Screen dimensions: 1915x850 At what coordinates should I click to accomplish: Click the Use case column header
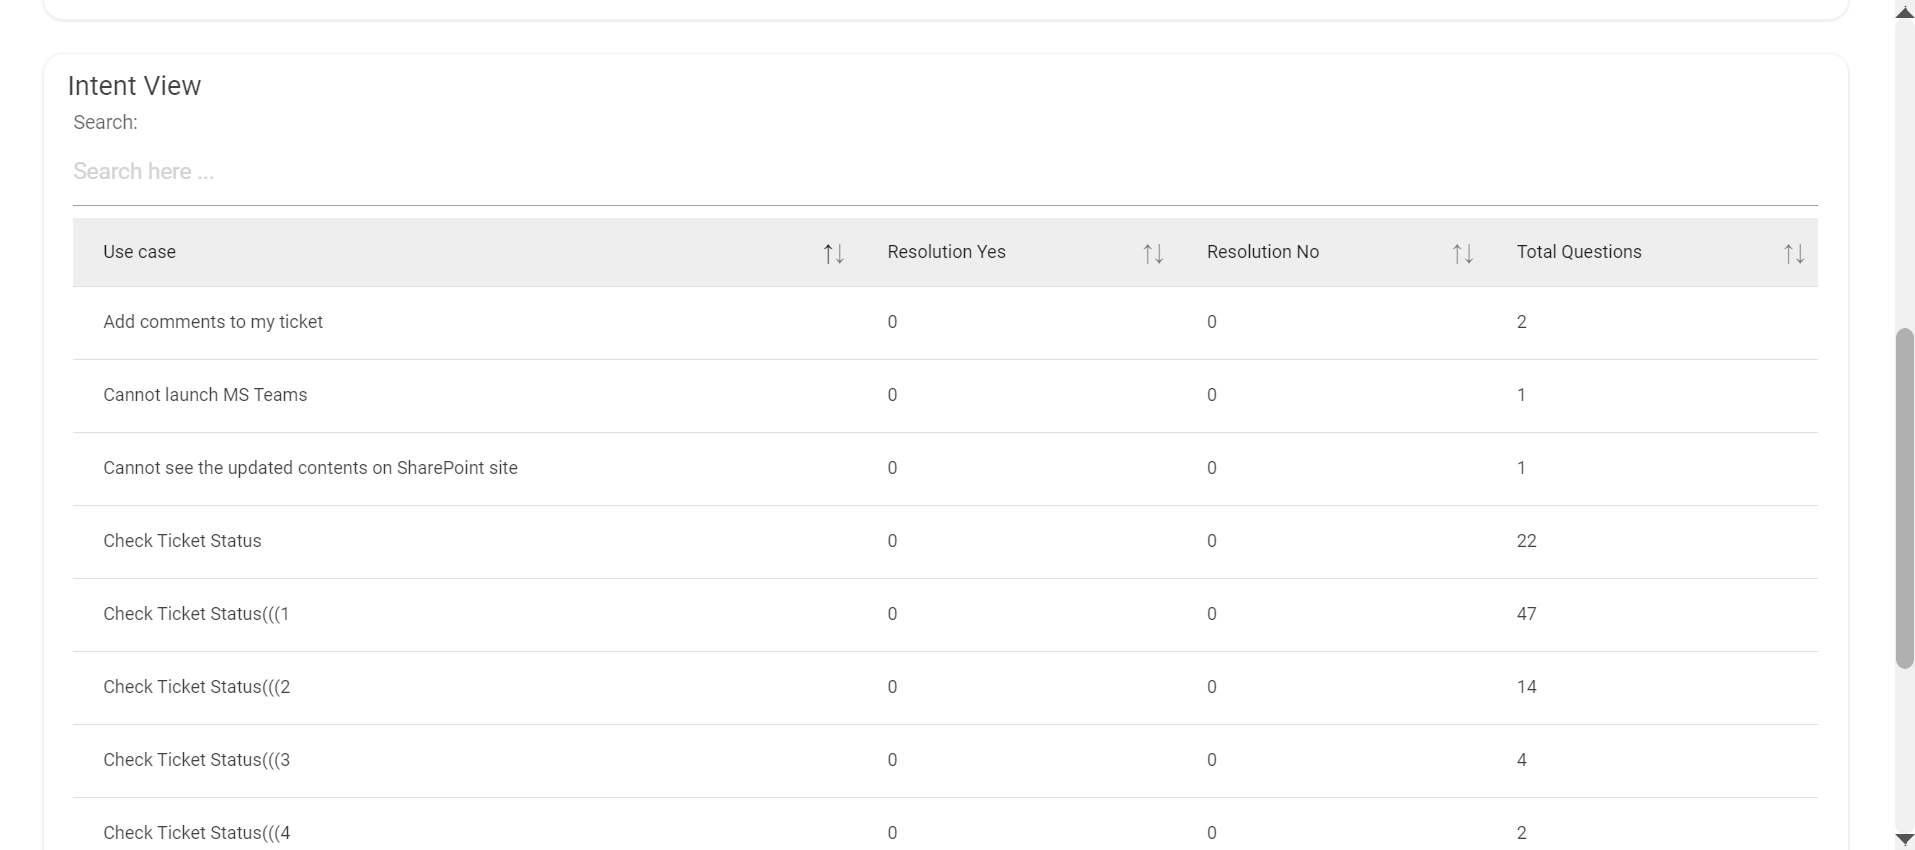(x=140, y=253)
